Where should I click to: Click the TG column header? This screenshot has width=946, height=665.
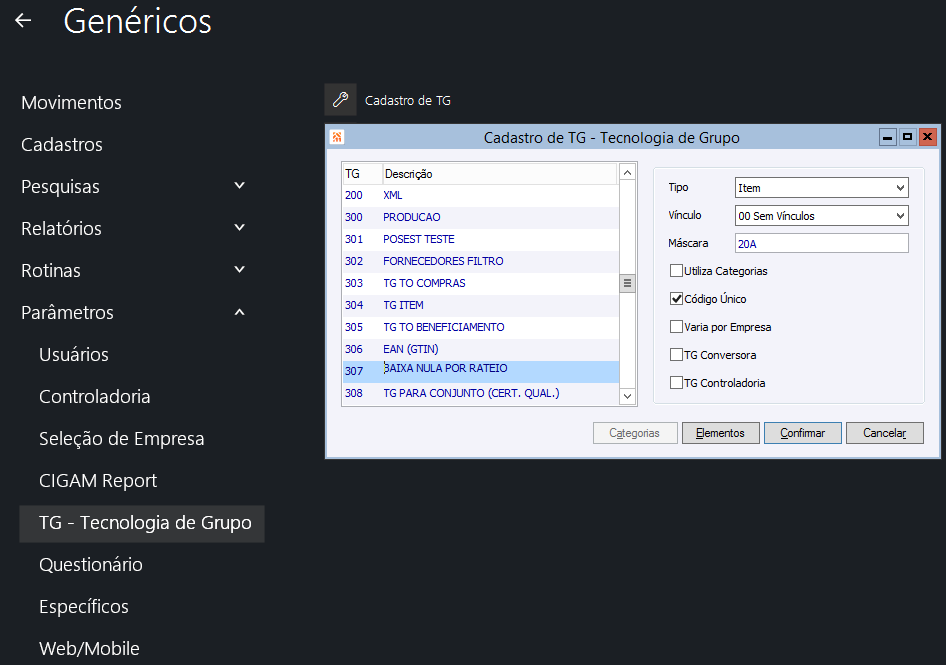tap(362, 174)
